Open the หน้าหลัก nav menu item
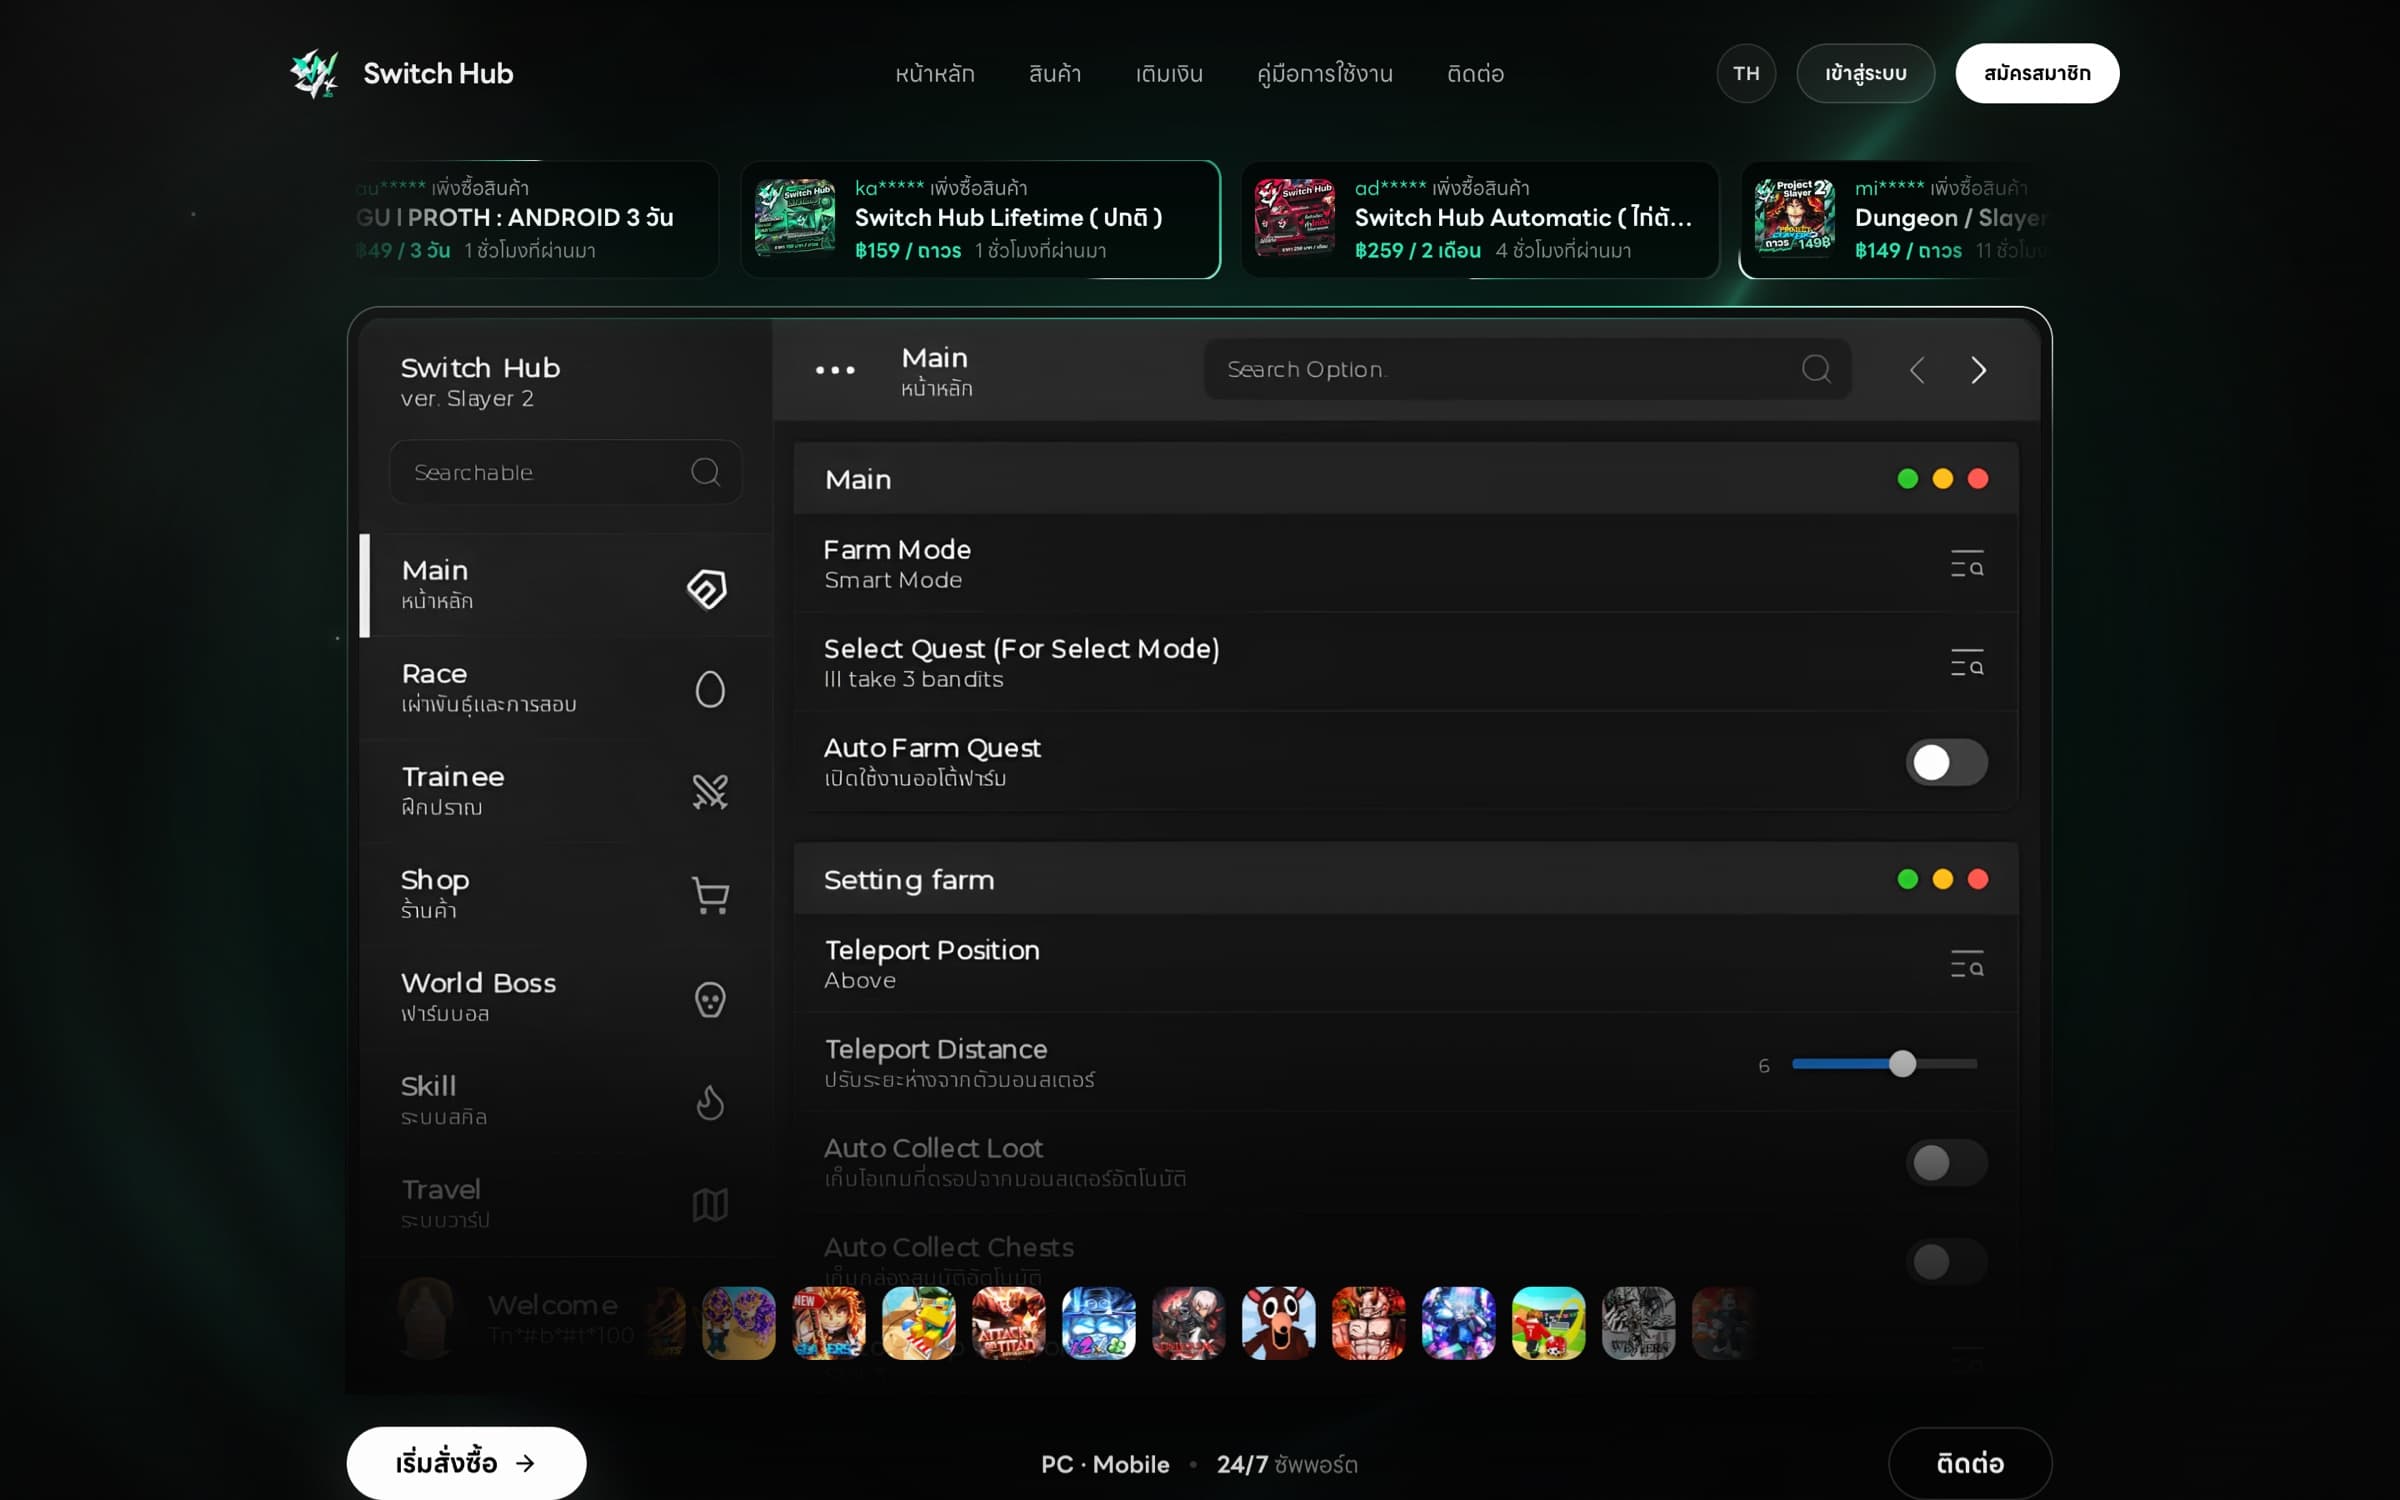Viewport: 2400px width, 1500px height. point(934,74)
